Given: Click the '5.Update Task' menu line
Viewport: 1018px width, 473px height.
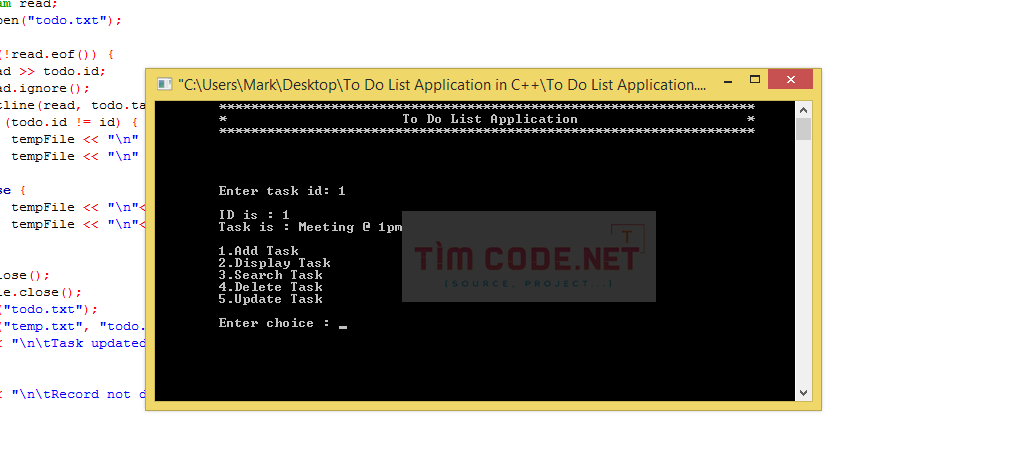Looking at the screenshot, I should (270, 299).
